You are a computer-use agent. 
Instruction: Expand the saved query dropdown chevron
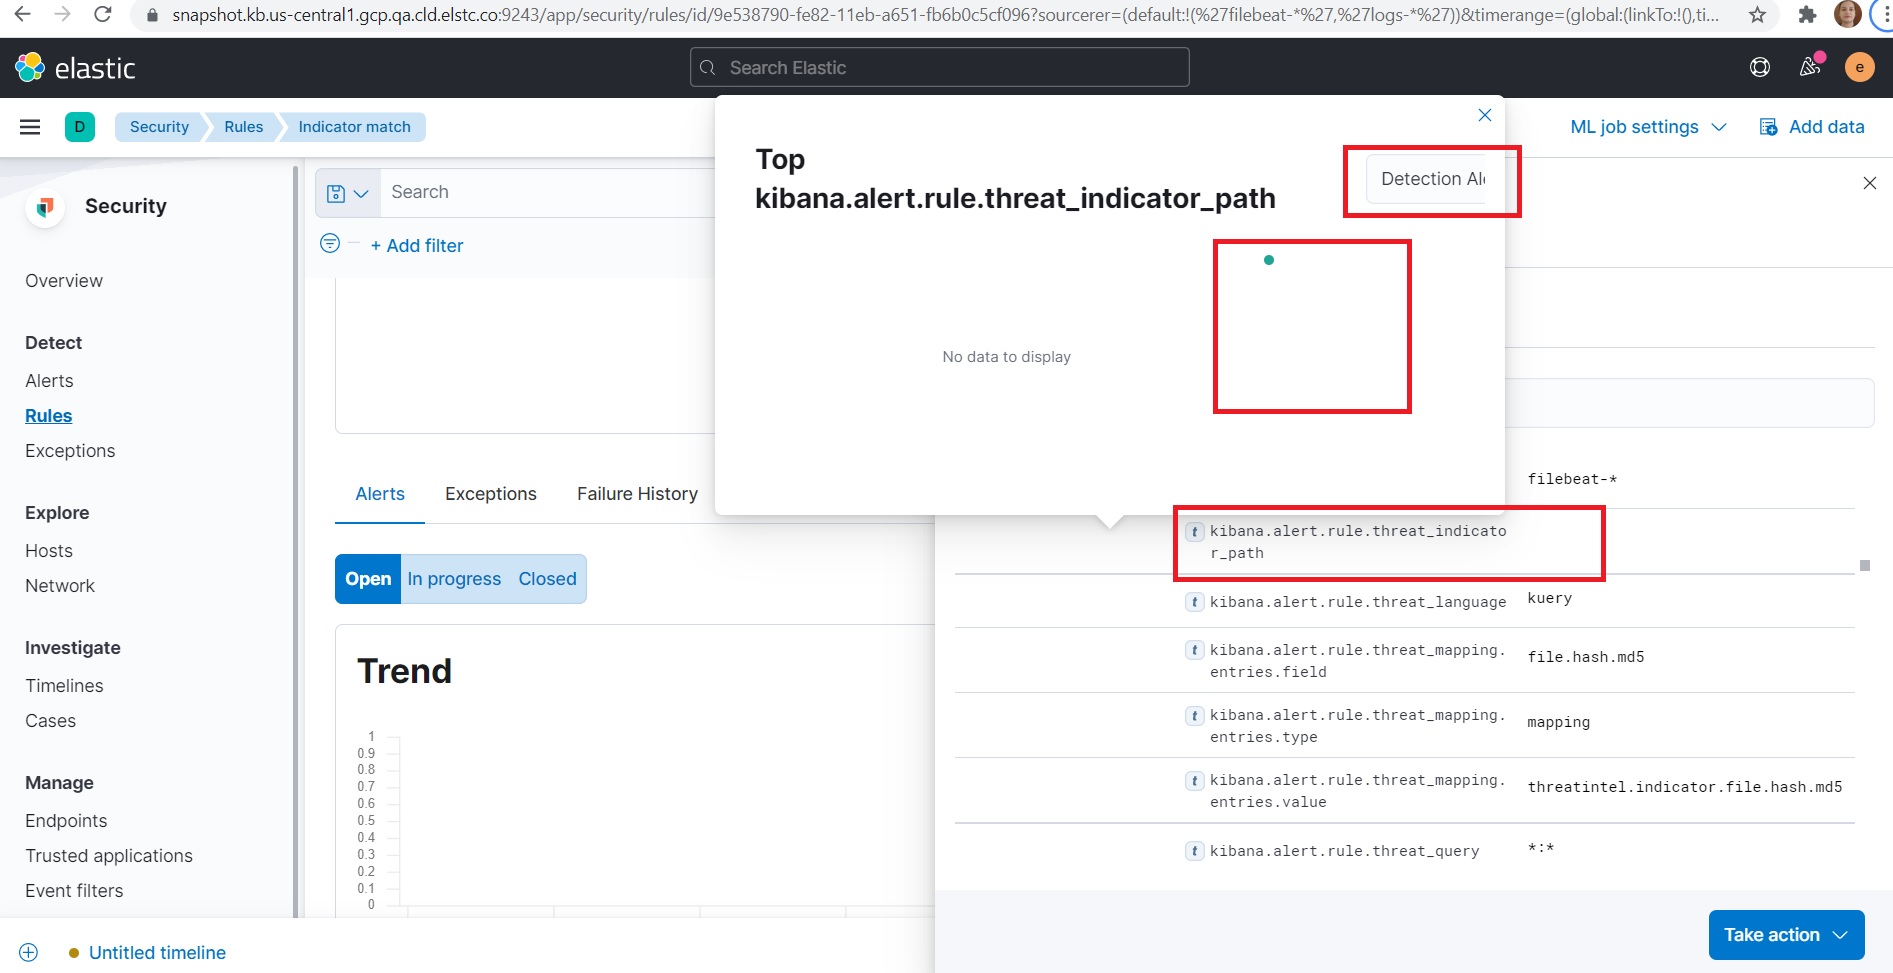click(x=361, y=192)
